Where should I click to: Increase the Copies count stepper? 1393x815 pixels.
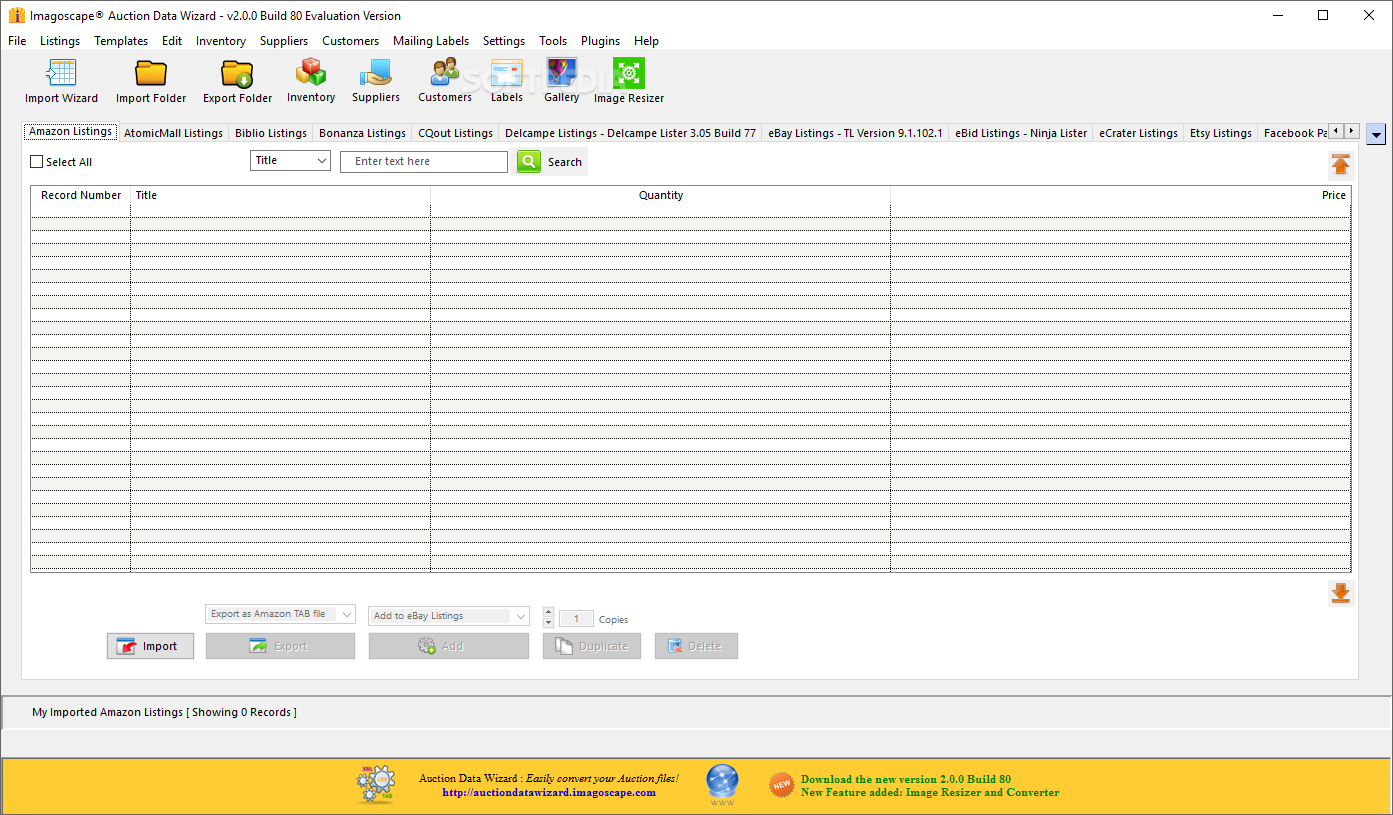[548, 612]
